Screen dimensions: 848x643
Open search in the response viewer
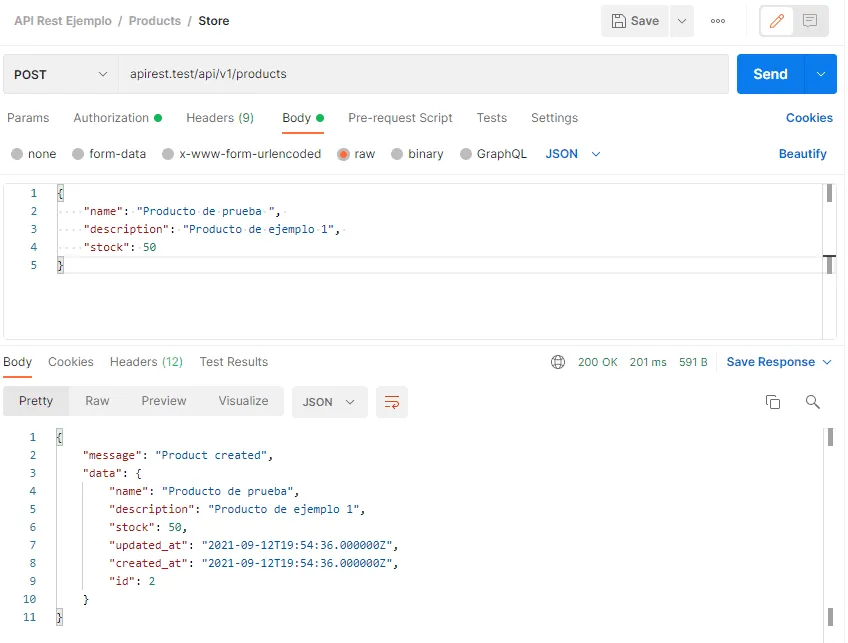(812, 401)
